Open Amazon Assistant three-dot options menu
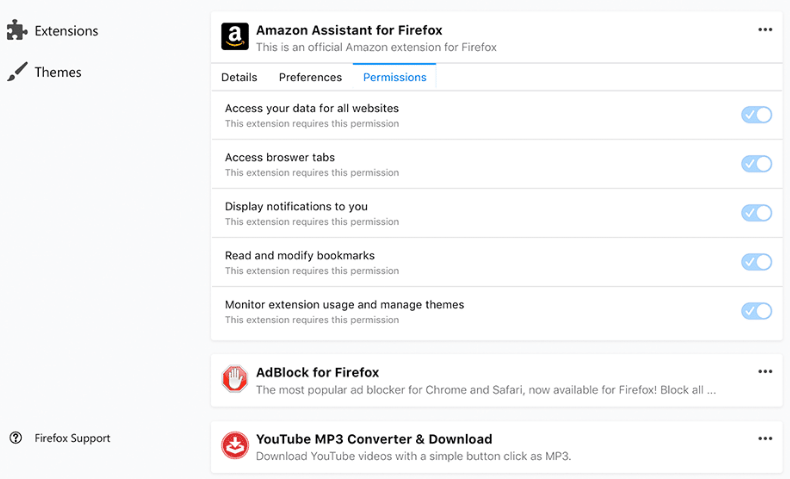This screenshot has width=790, height=479. (x=765, y=30)
